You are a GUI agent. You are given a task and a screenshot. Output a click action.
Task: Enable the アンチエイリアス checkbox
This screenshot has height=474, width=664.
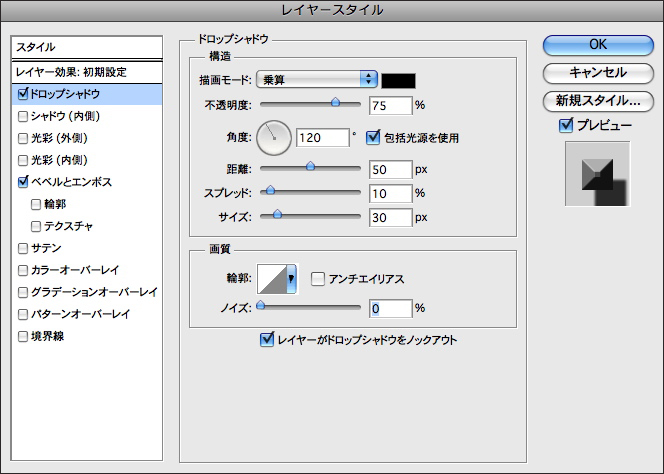pyautogui.click(x=318, y=279)
